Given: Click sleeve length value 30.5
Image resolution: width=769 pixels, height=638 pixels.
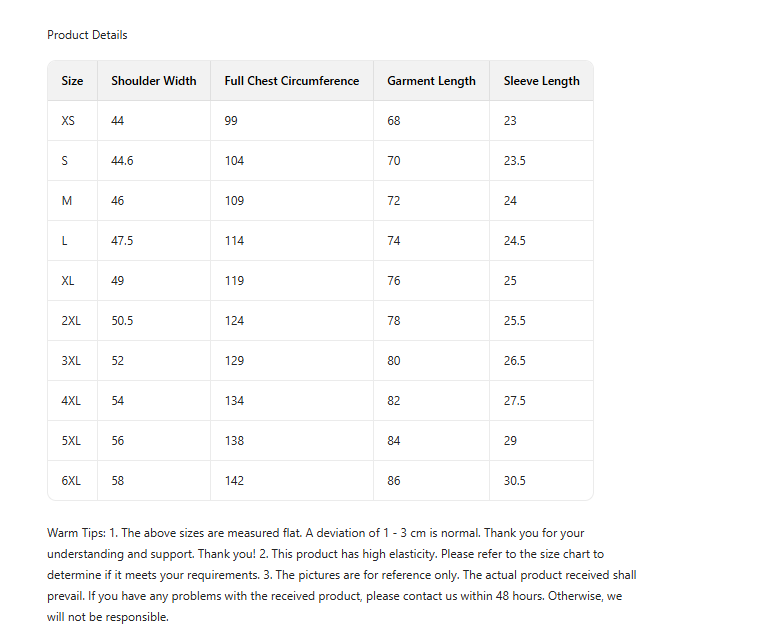Looking at the screenshot, I should 514,481.
